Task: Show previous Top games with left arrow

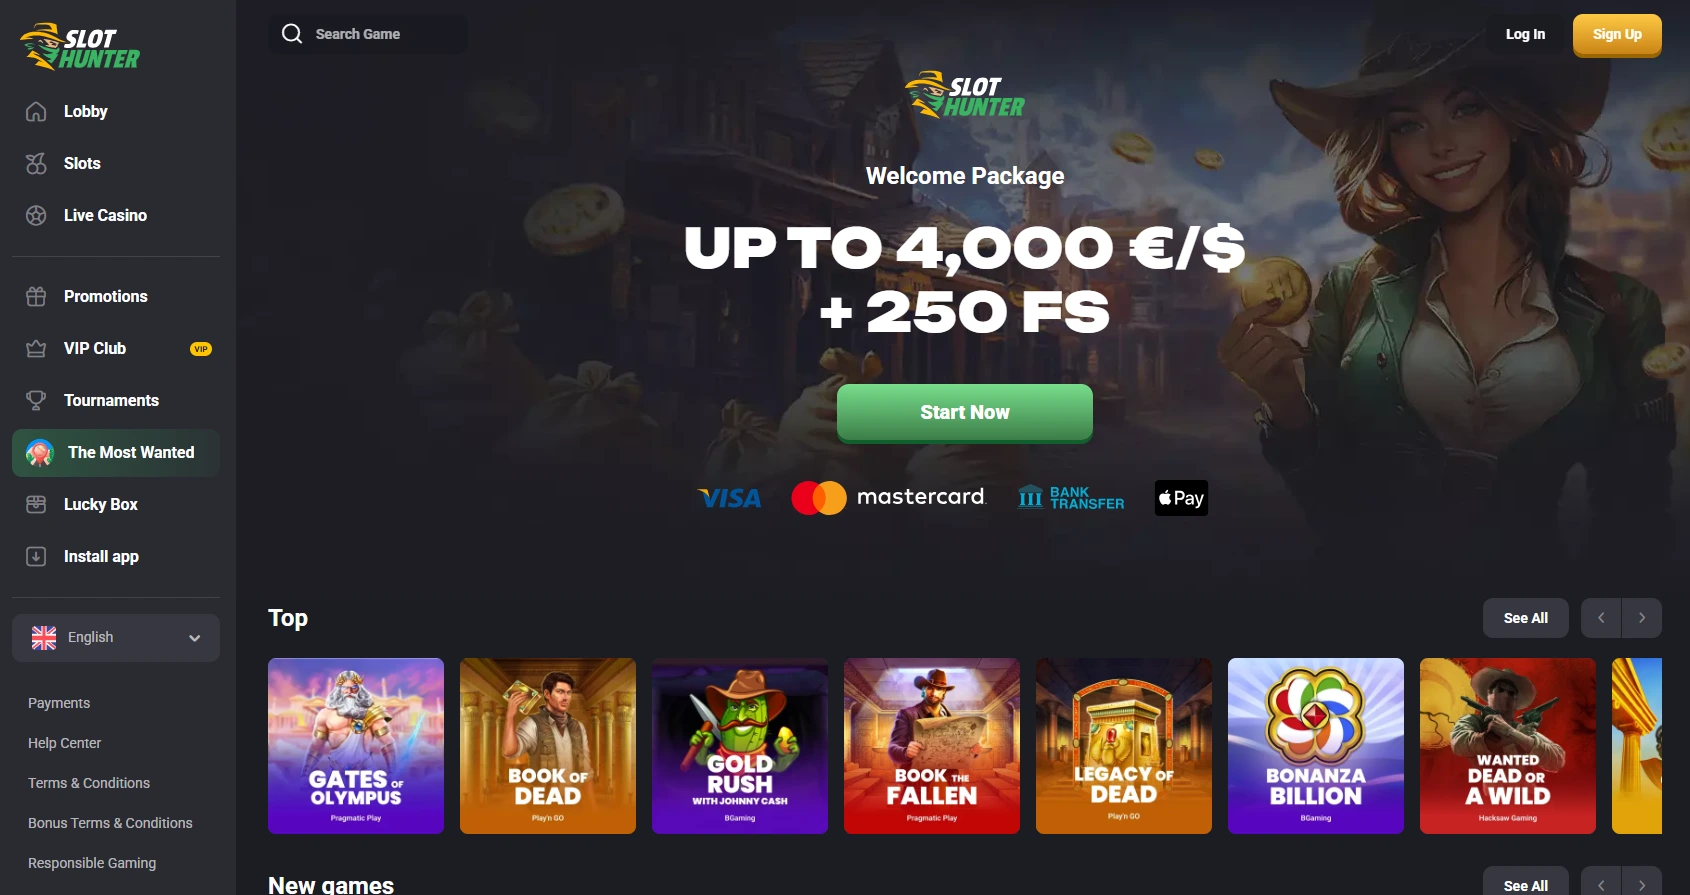Action: (x=1601, y=618)
